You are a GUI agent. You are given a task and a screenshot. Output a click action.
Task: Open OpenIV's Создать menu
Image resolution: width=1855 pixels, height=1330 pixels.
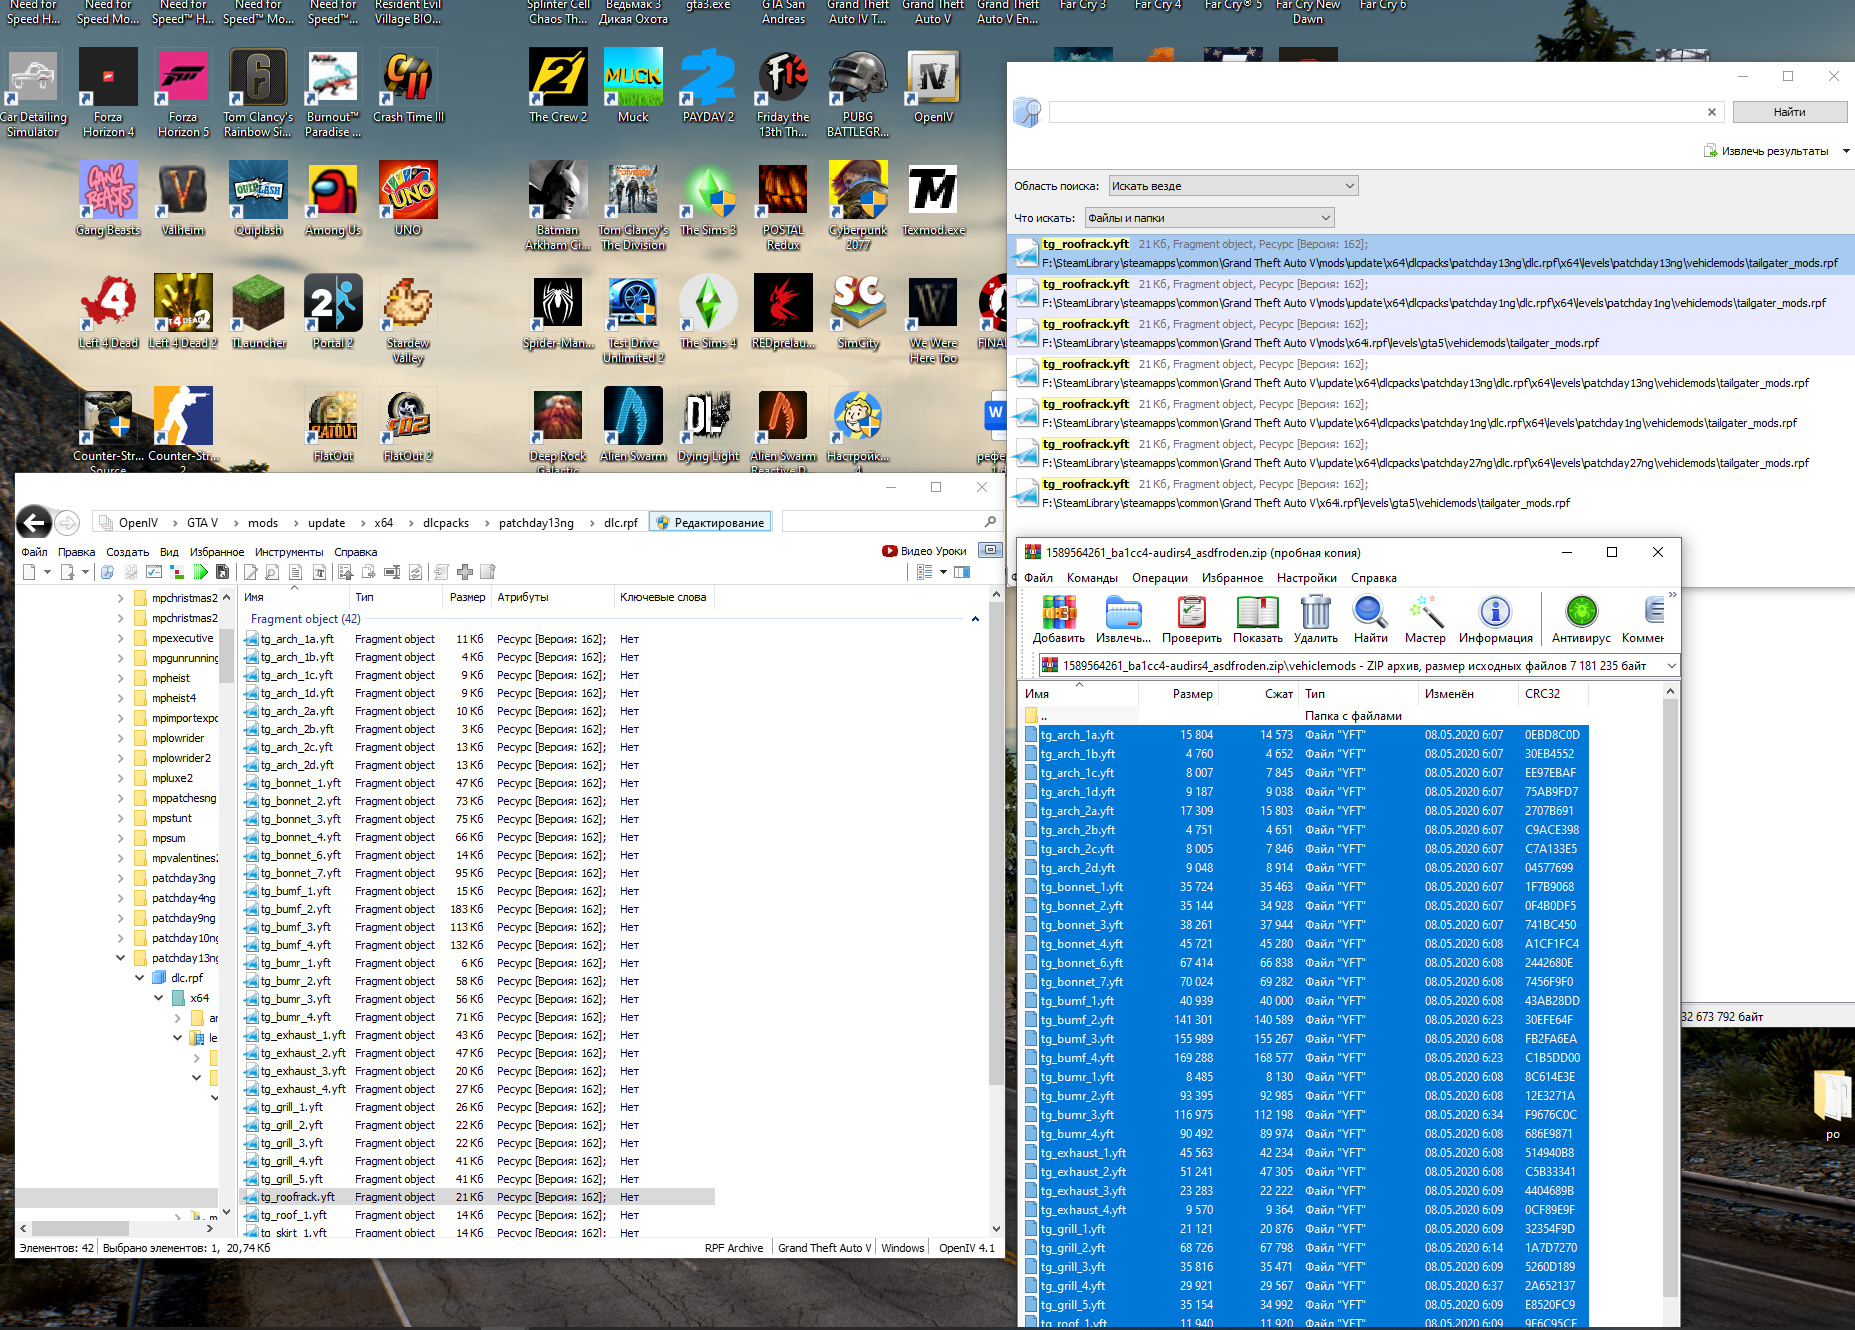tap(128, 552)
